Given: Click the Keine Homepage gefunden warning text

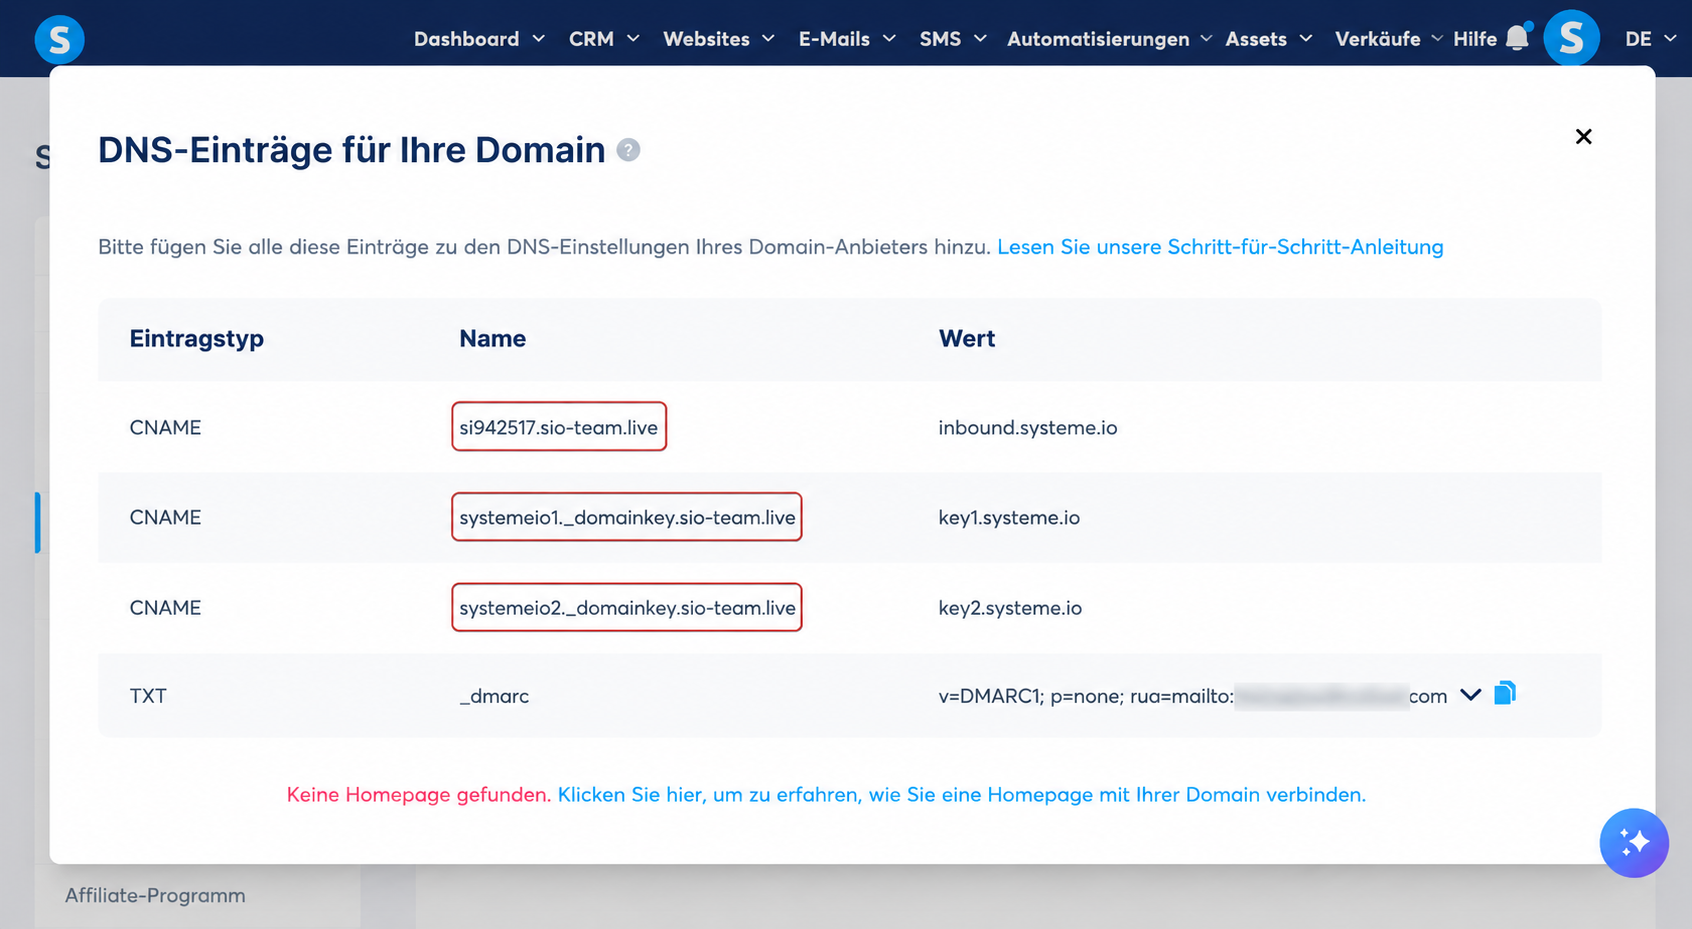Looking at the screenshot, I should coord(418,795).
